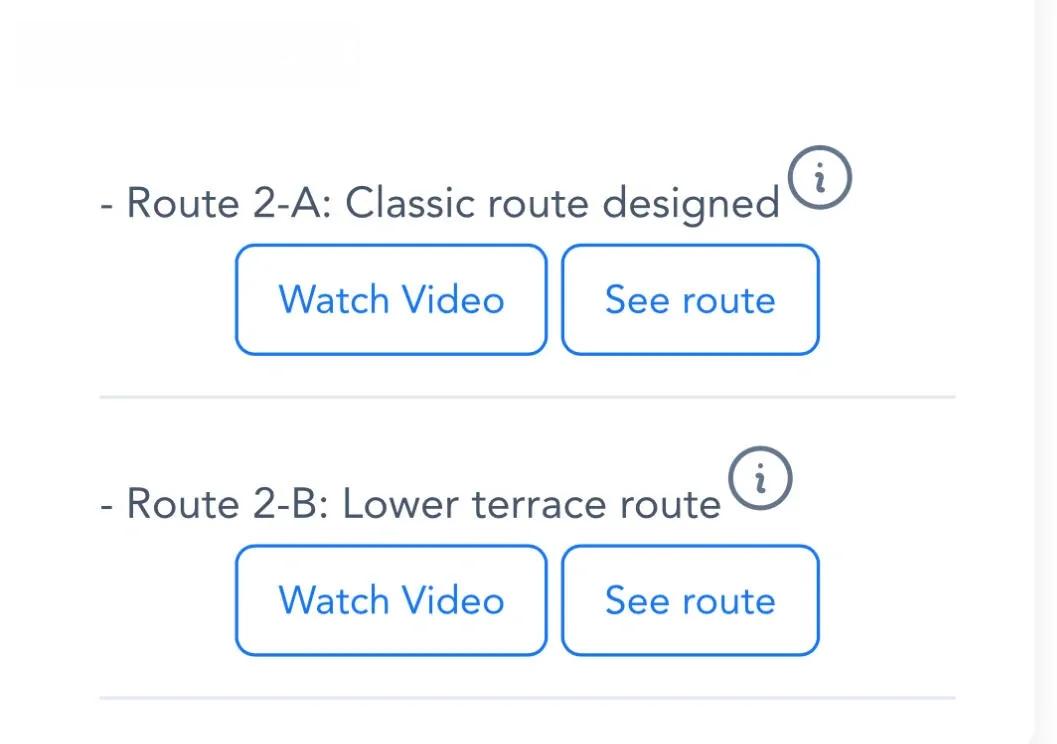Click the words "Lower terrace route"
This screenshot has height=744, width=1057.
532,504
